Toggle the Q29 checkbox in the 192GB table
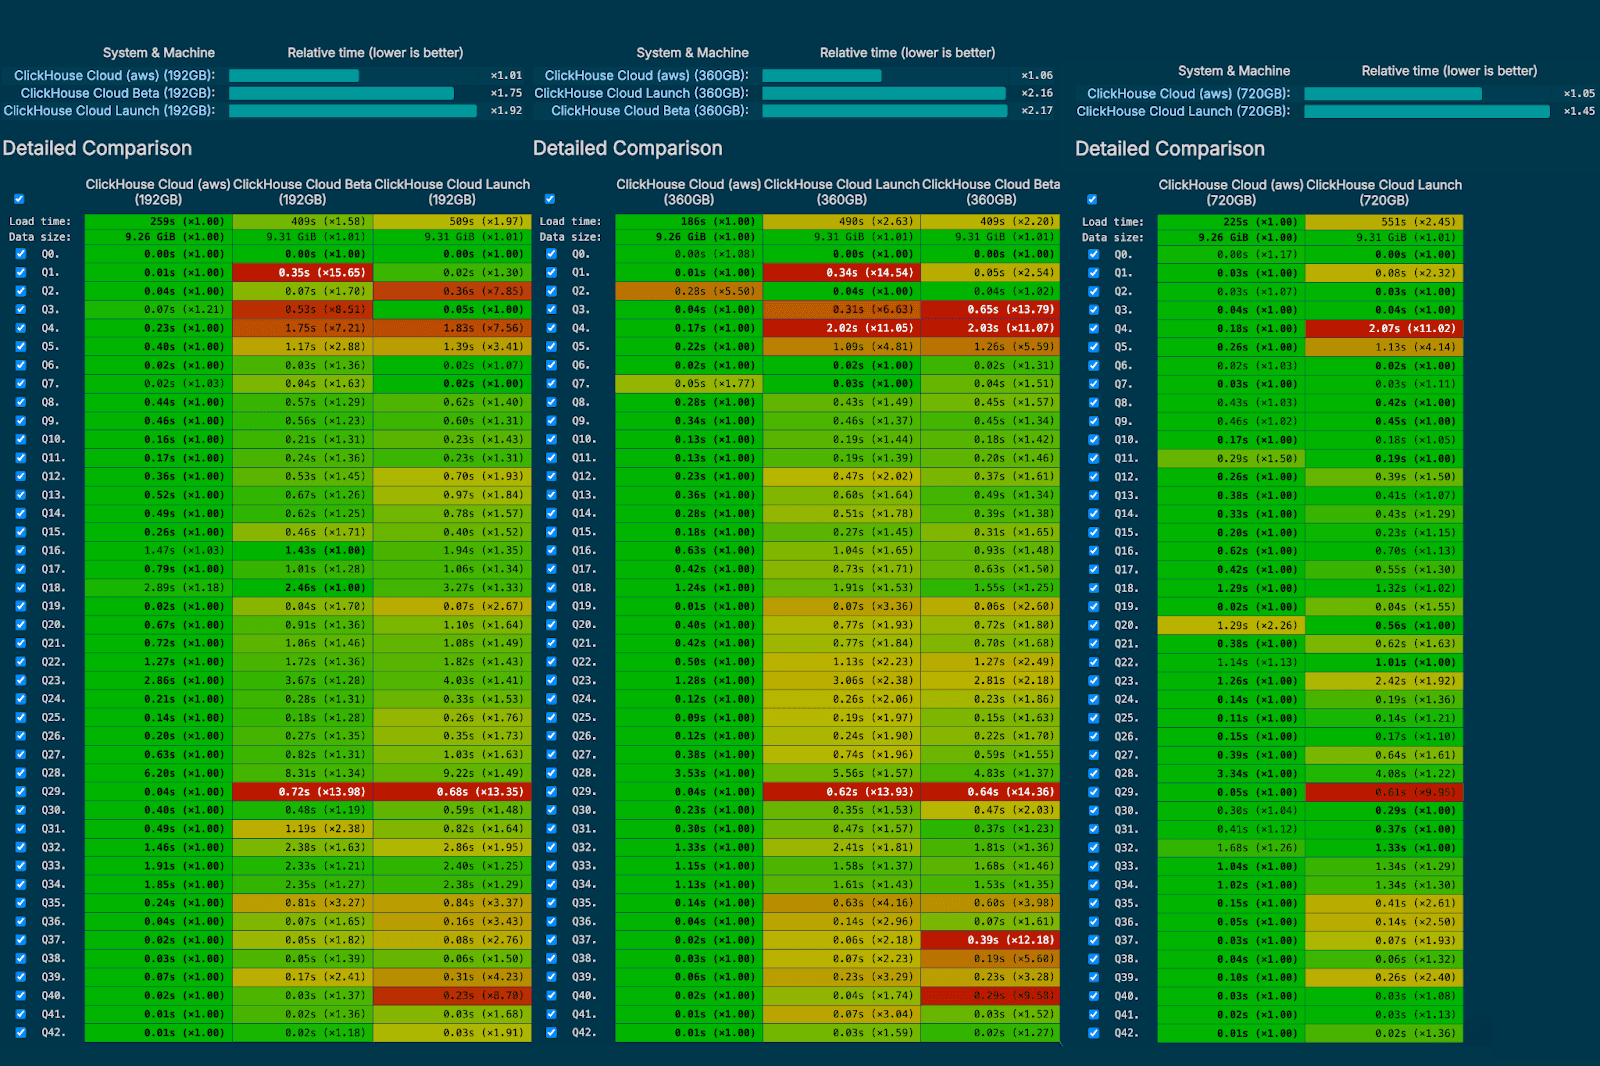Viewport: 1600px width, 1066px height. [x=20, y=791]
